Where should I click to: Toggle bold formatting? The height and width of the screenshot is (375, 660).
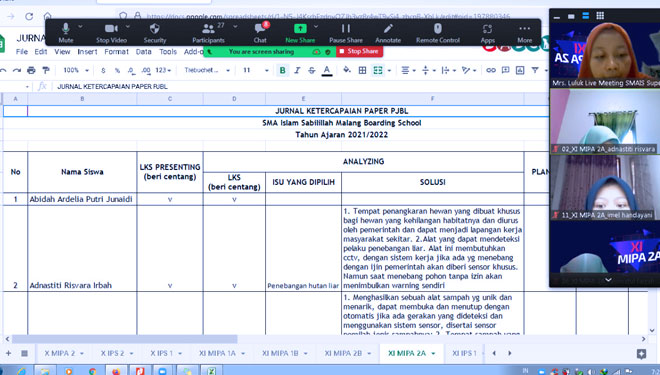282,70
